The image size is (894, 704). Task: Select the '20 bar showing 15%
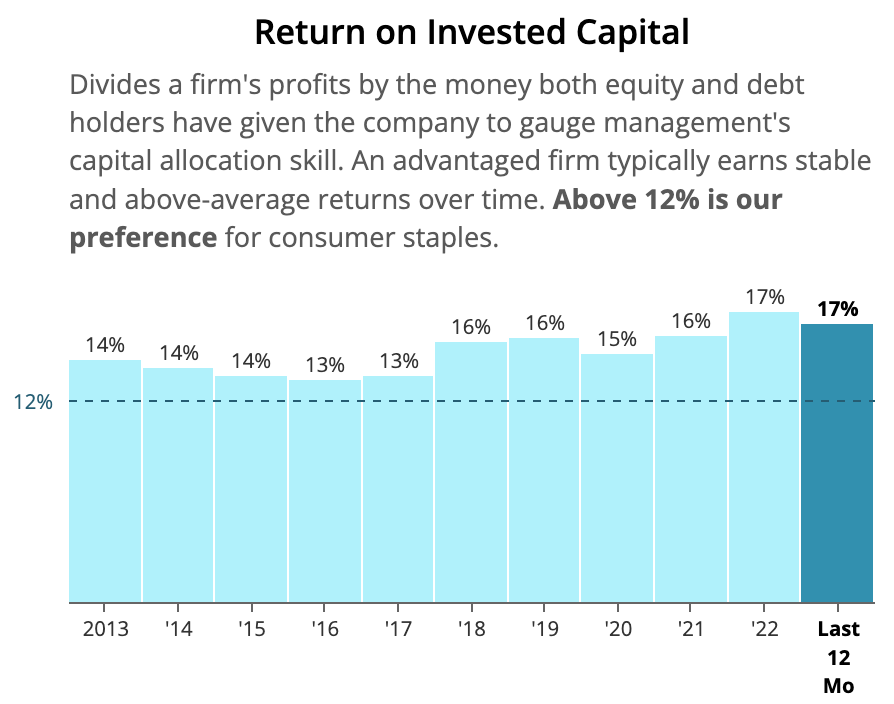pos(617,478)
